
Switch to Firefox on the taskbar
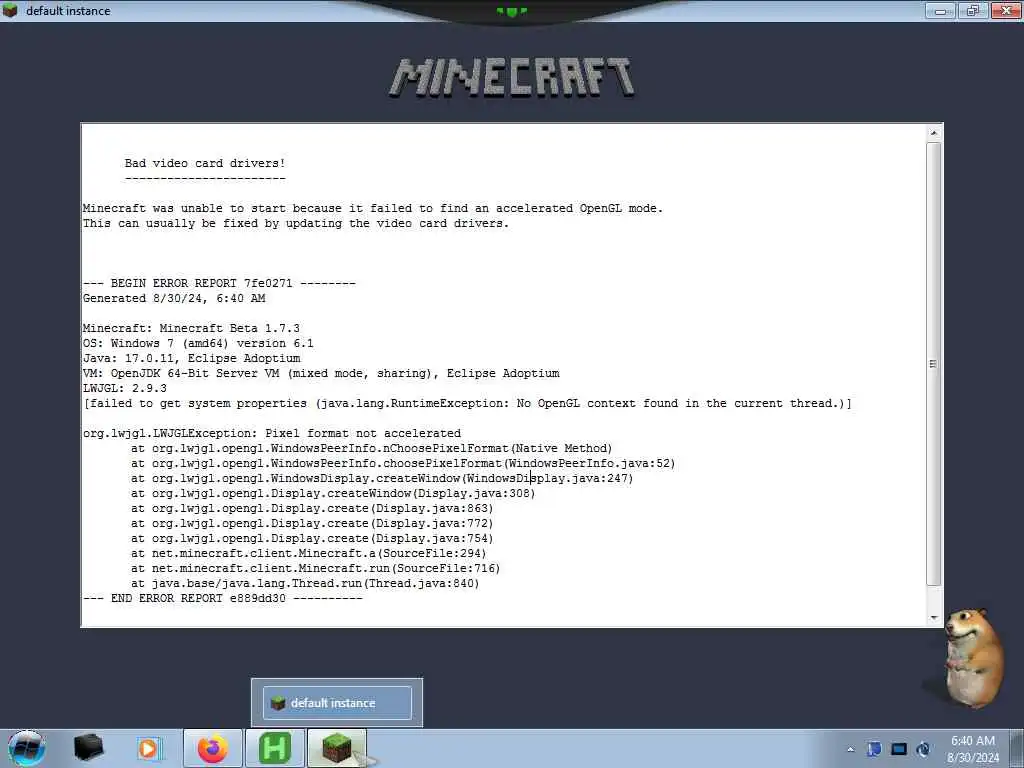tap(213, 748)
